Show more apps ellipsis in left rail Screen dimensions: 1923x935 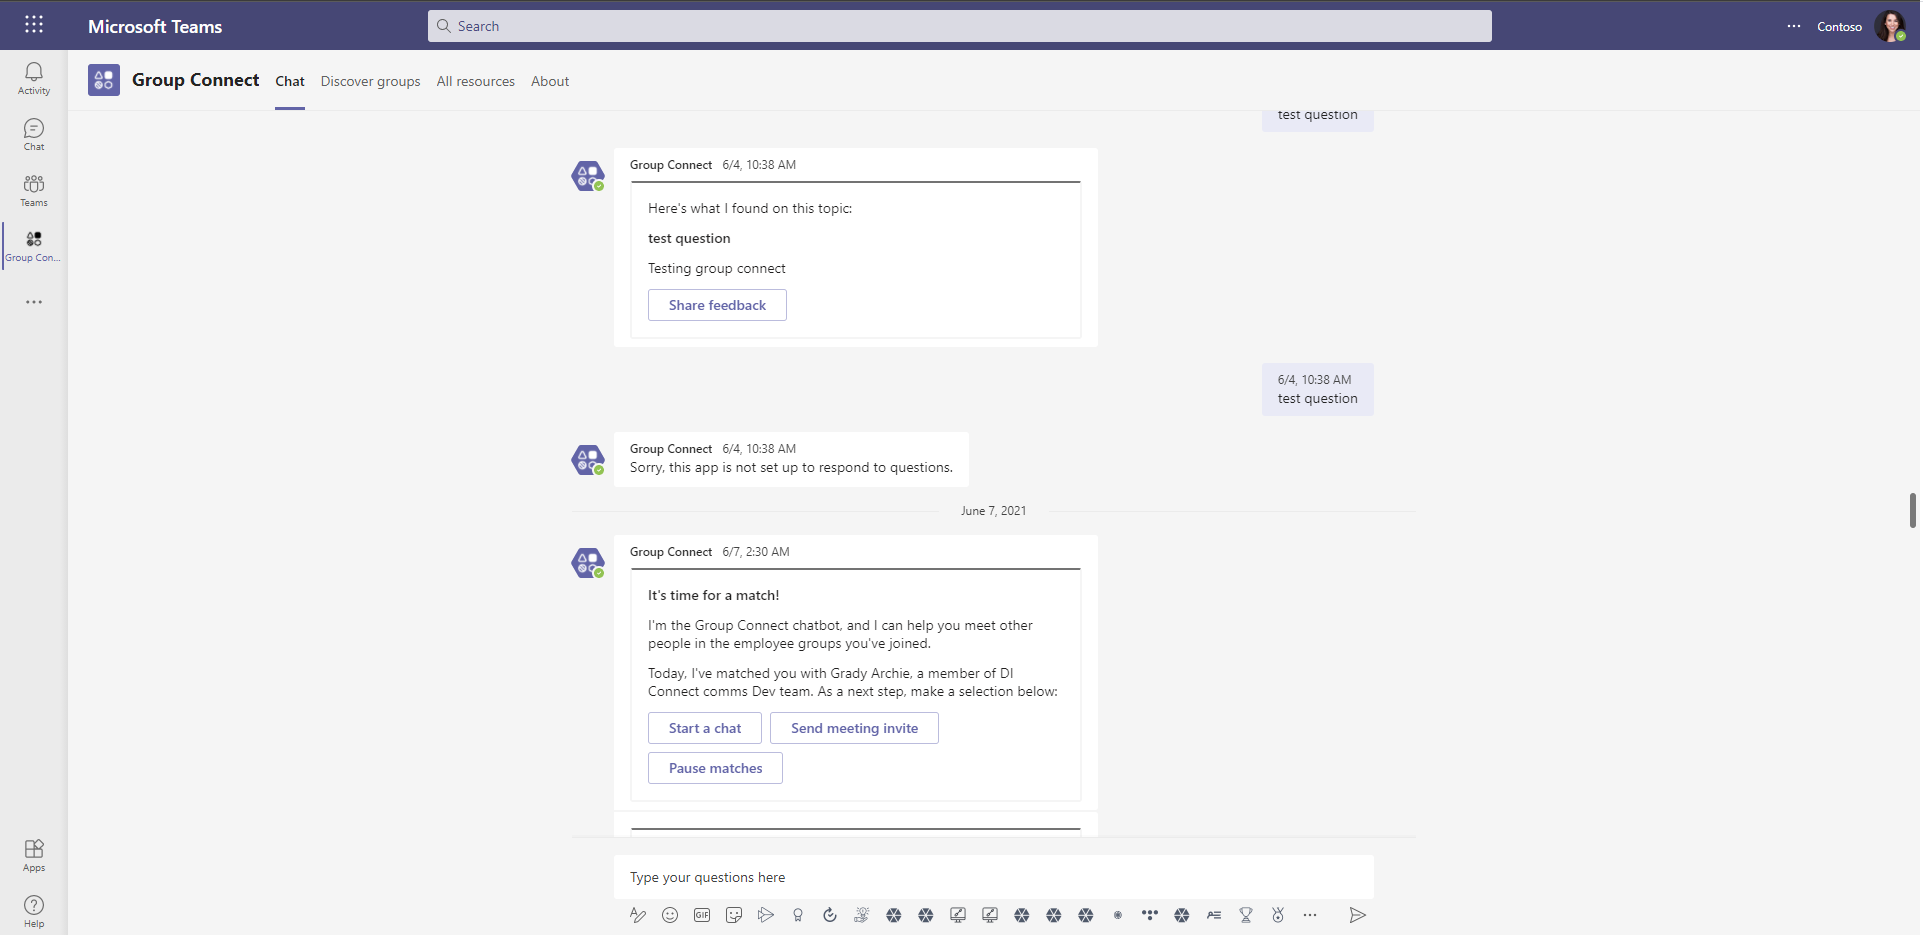(33, 302)
